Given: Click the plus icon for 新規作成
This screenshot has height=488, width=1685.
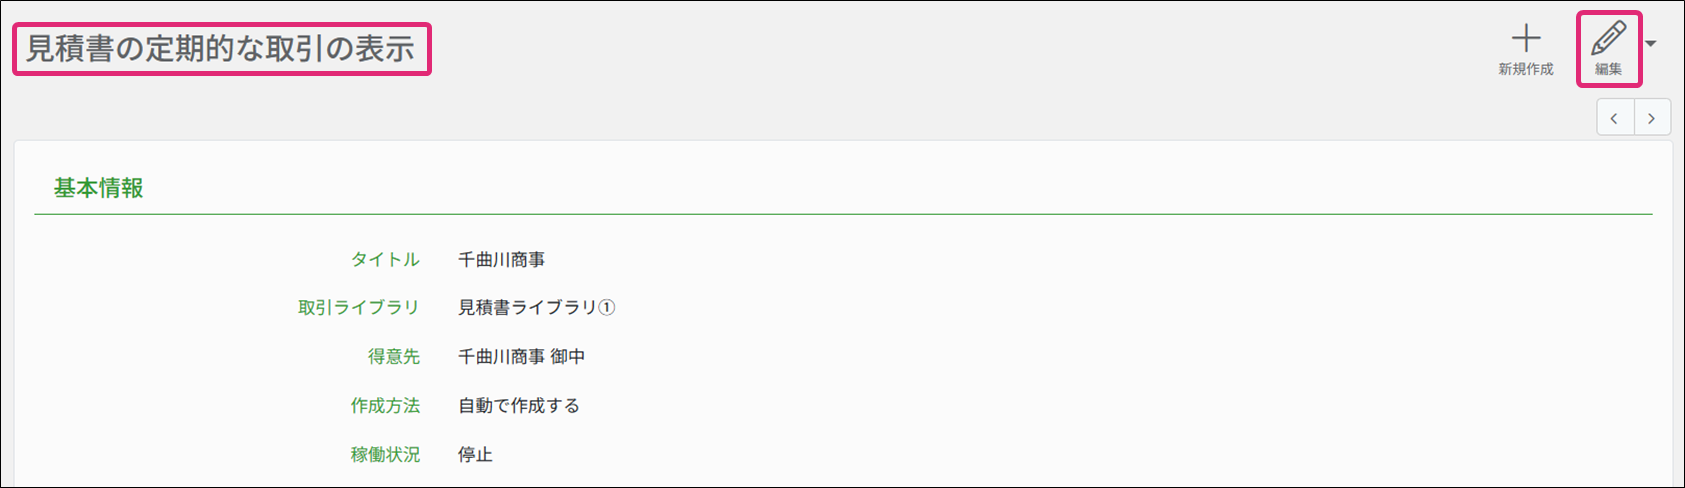Looking at the screenshot, I should tap(1525, 39).
